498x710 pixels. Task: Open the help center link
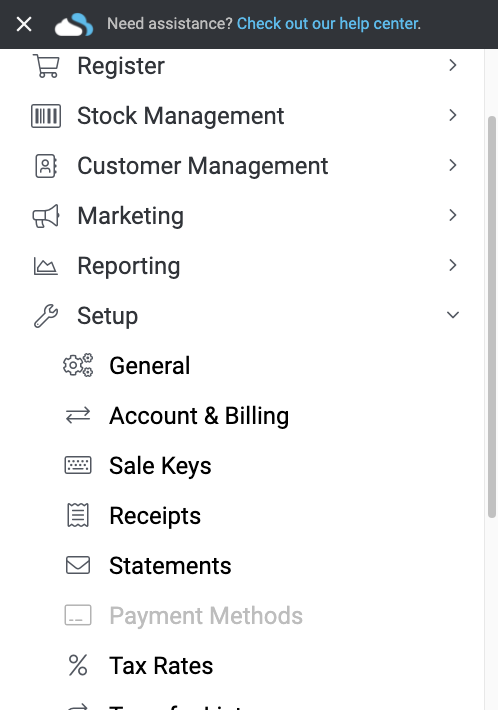click(329, 24)
